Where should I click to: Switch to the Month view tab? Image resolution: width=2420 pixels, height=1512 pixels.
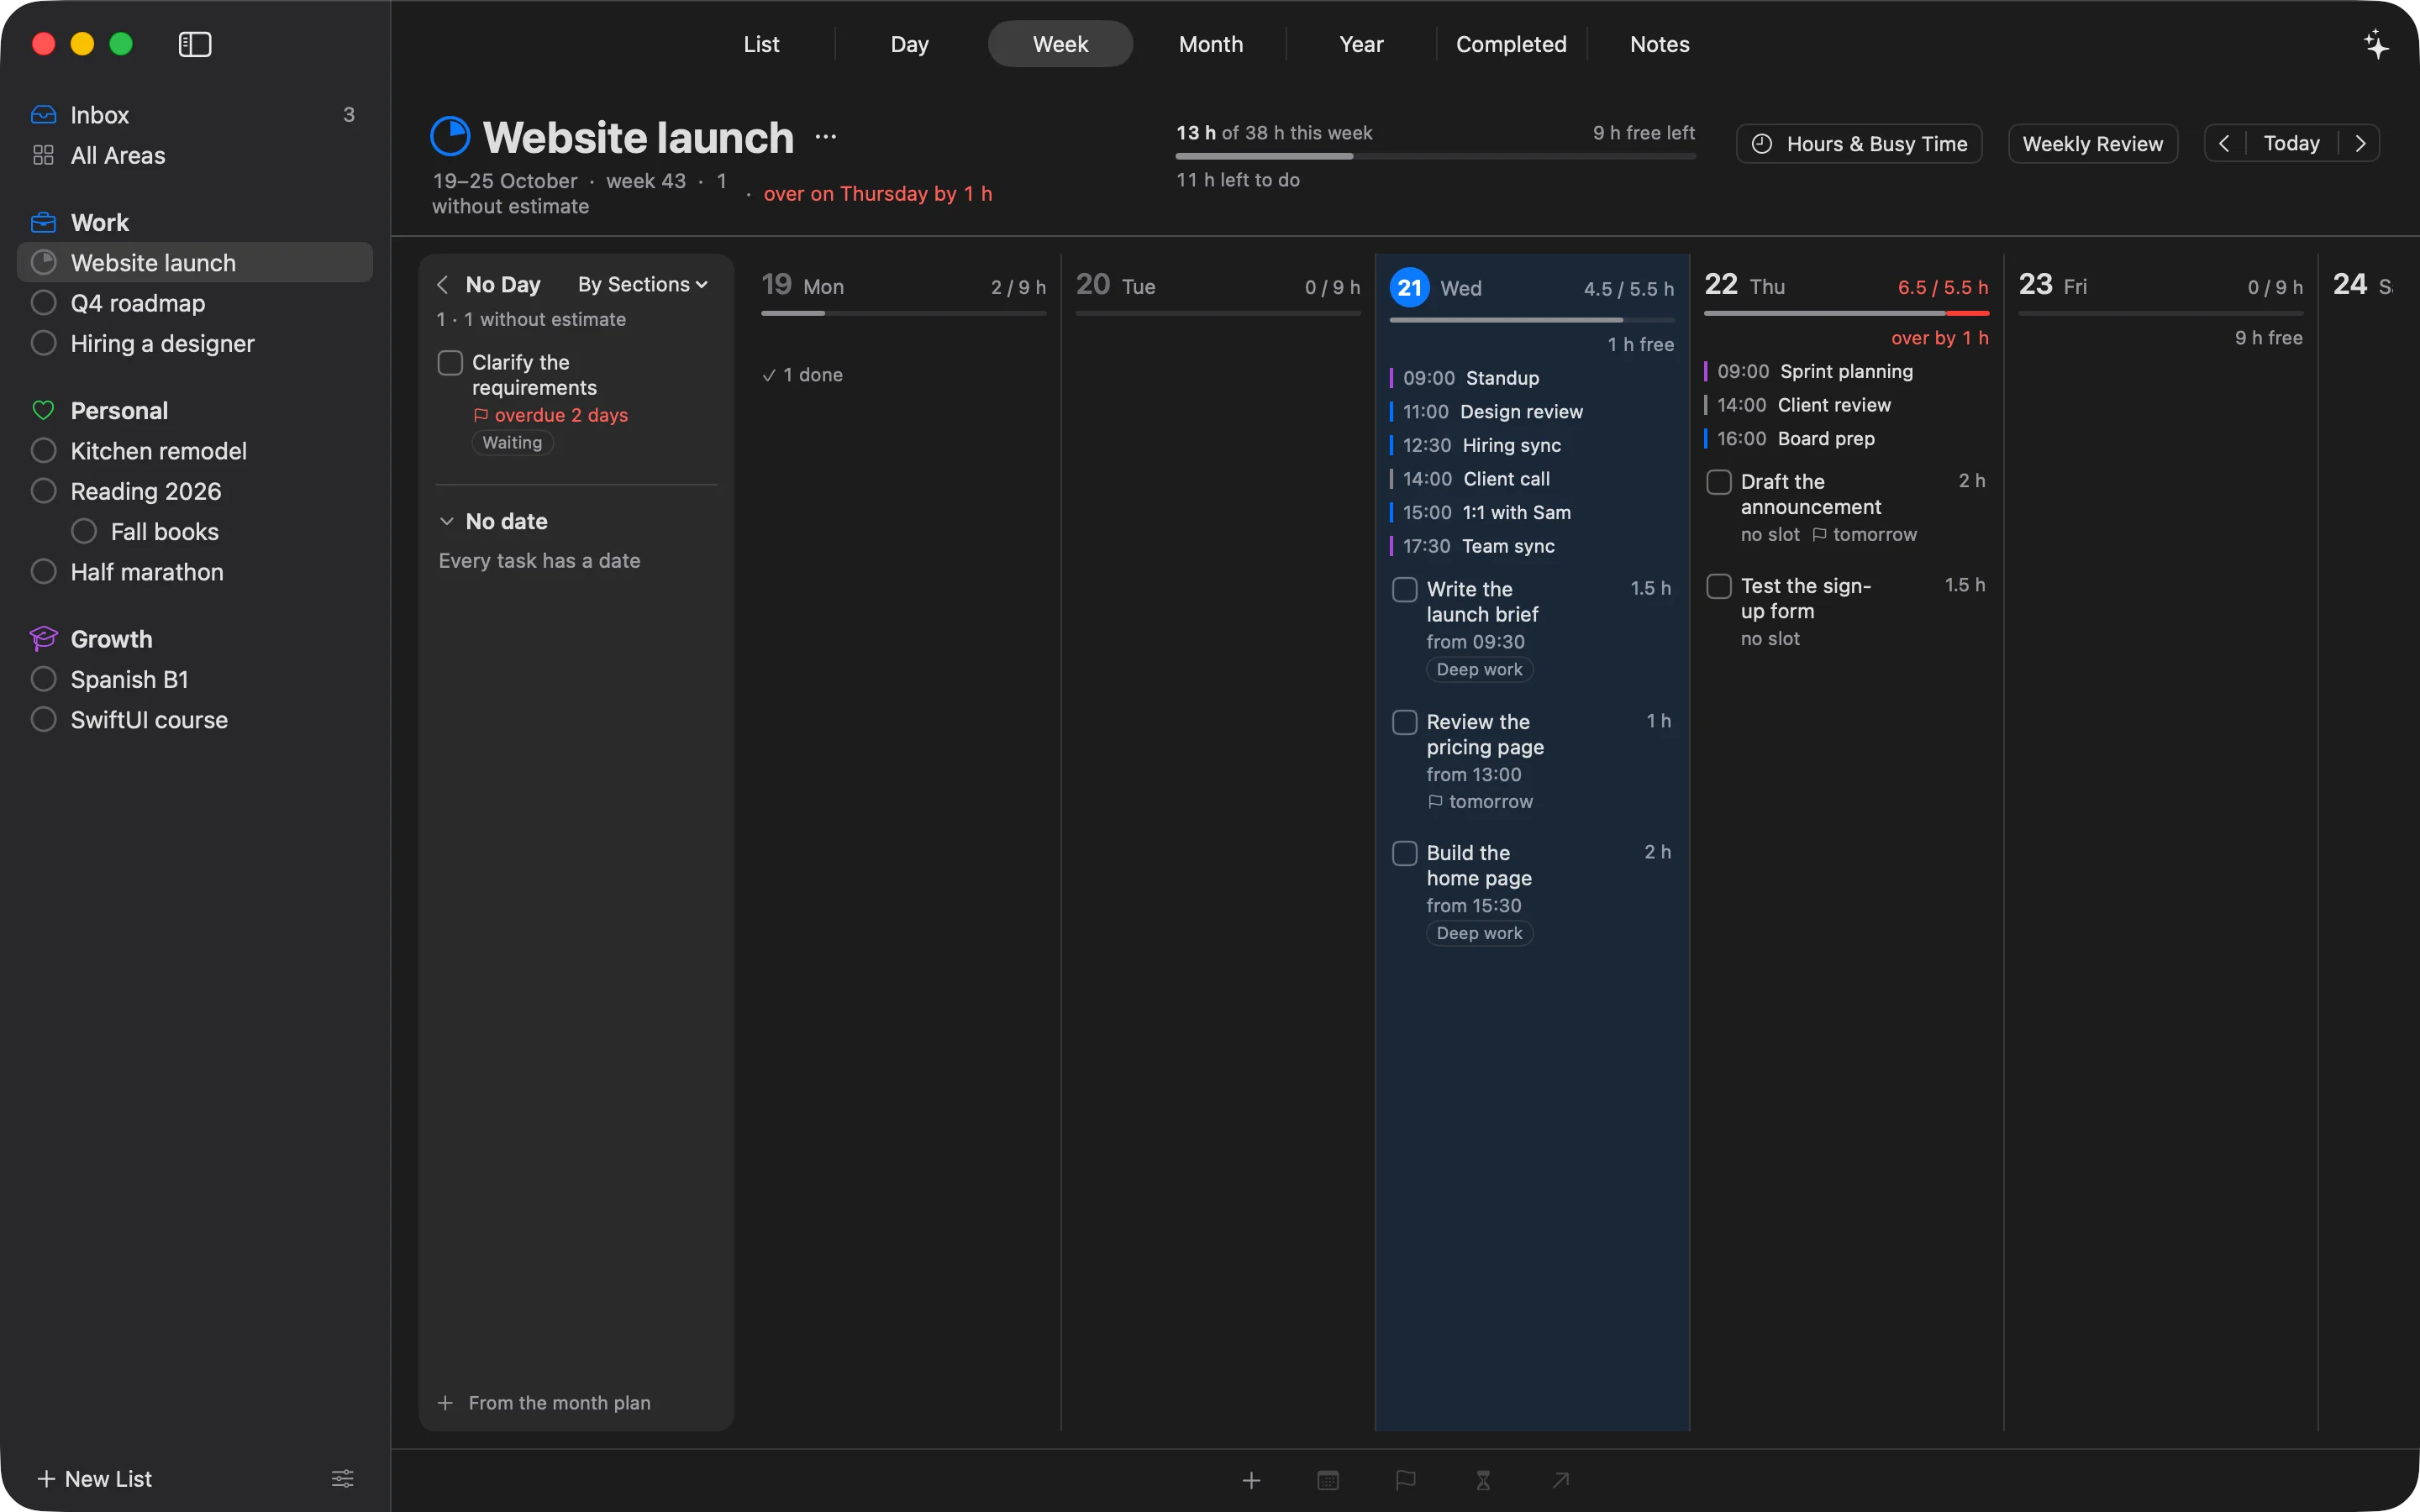pos(1211,44)
